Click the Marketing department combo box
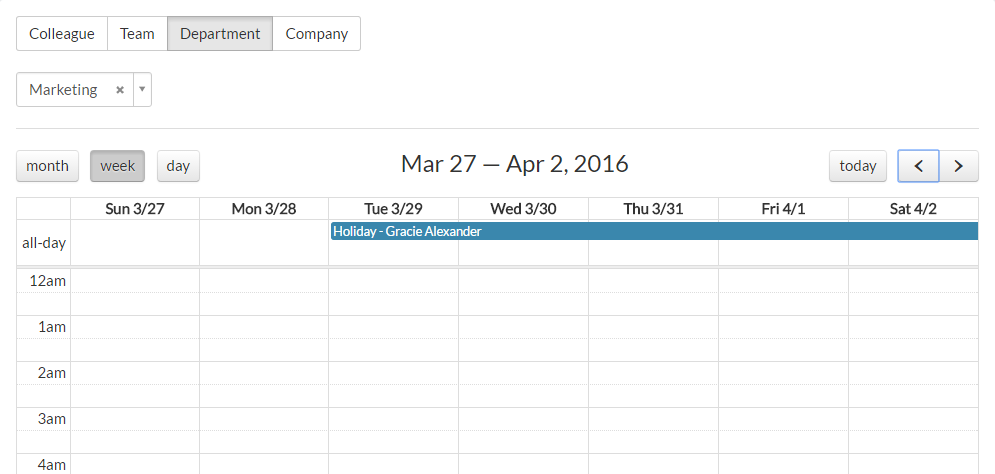 tap(66, 90)
